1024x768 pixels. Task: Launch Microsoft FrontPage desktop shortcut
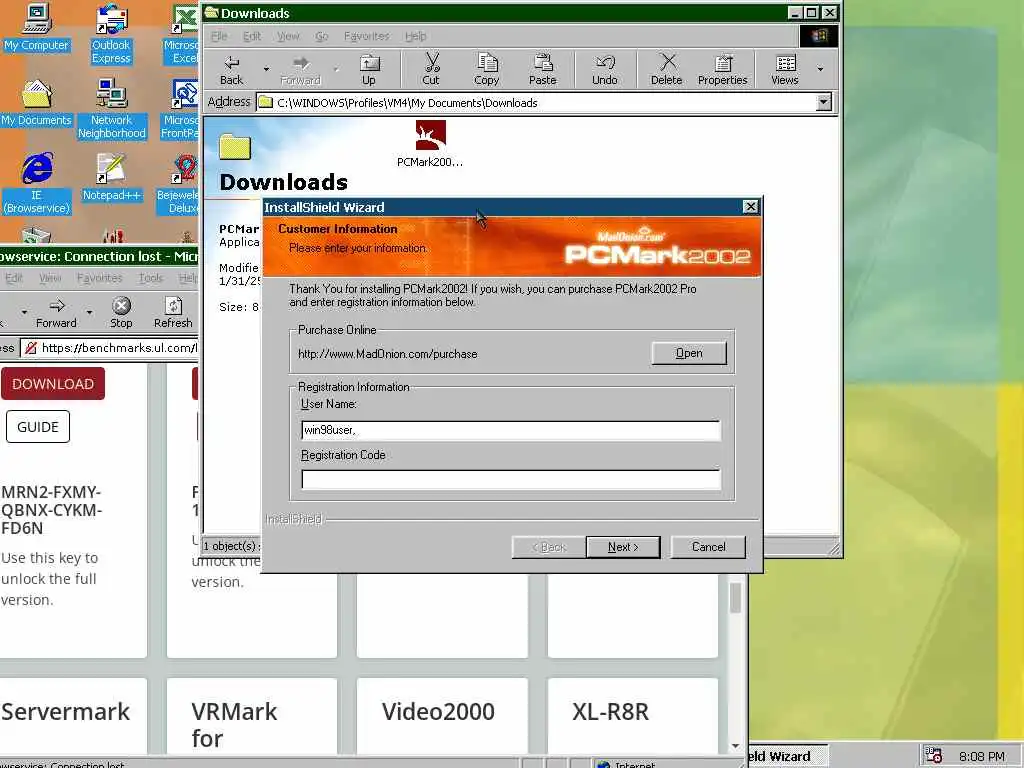pyautogui.click(x=180, y=108)
